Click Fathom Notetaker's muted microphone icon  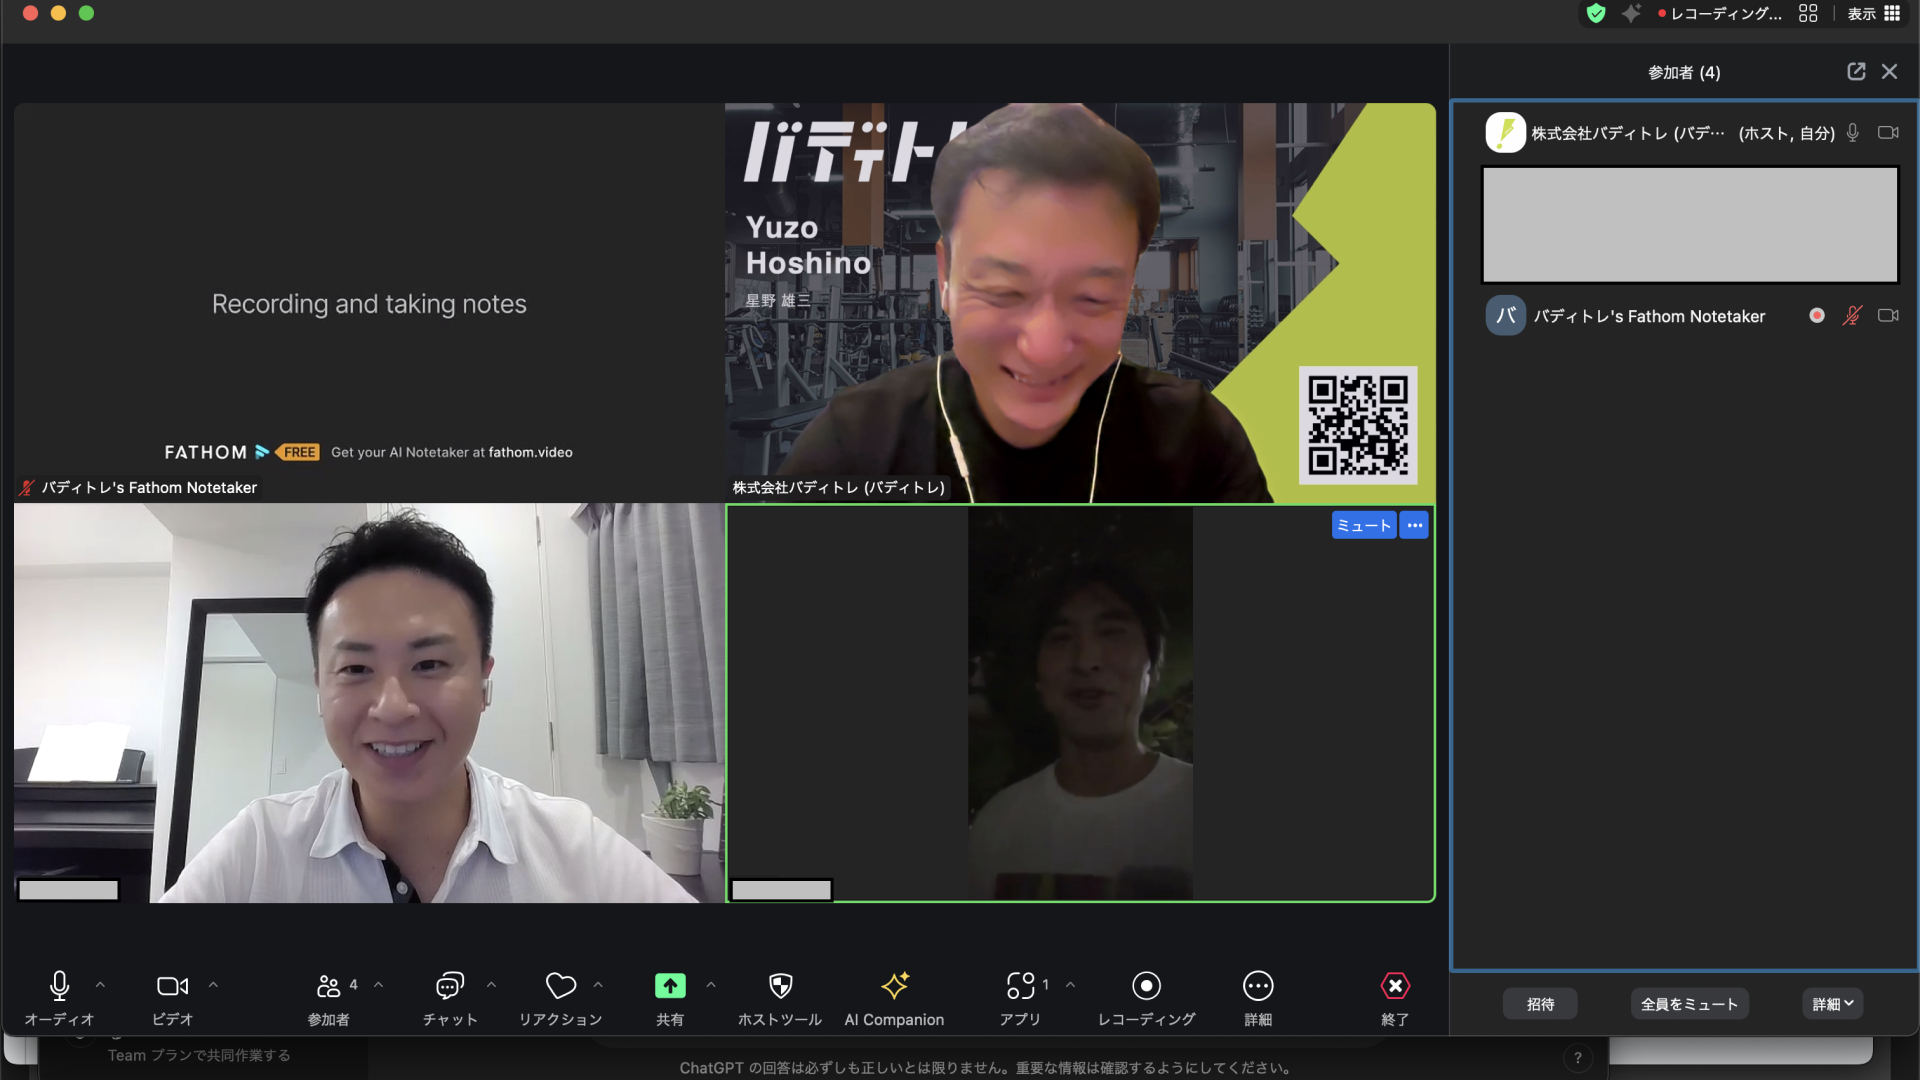click(x=1853, y=316)
